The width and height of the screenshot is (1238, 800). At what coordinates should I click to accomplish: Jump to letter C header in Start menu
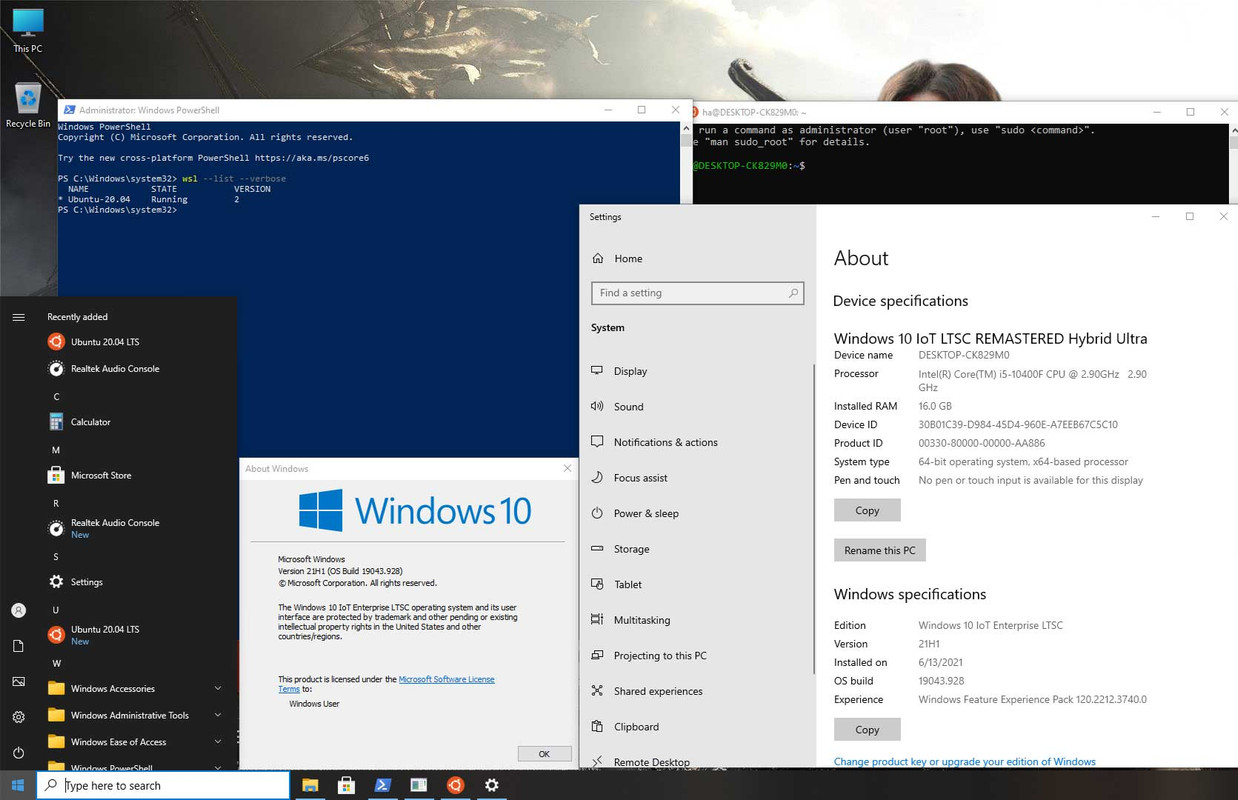click(56, 396)
